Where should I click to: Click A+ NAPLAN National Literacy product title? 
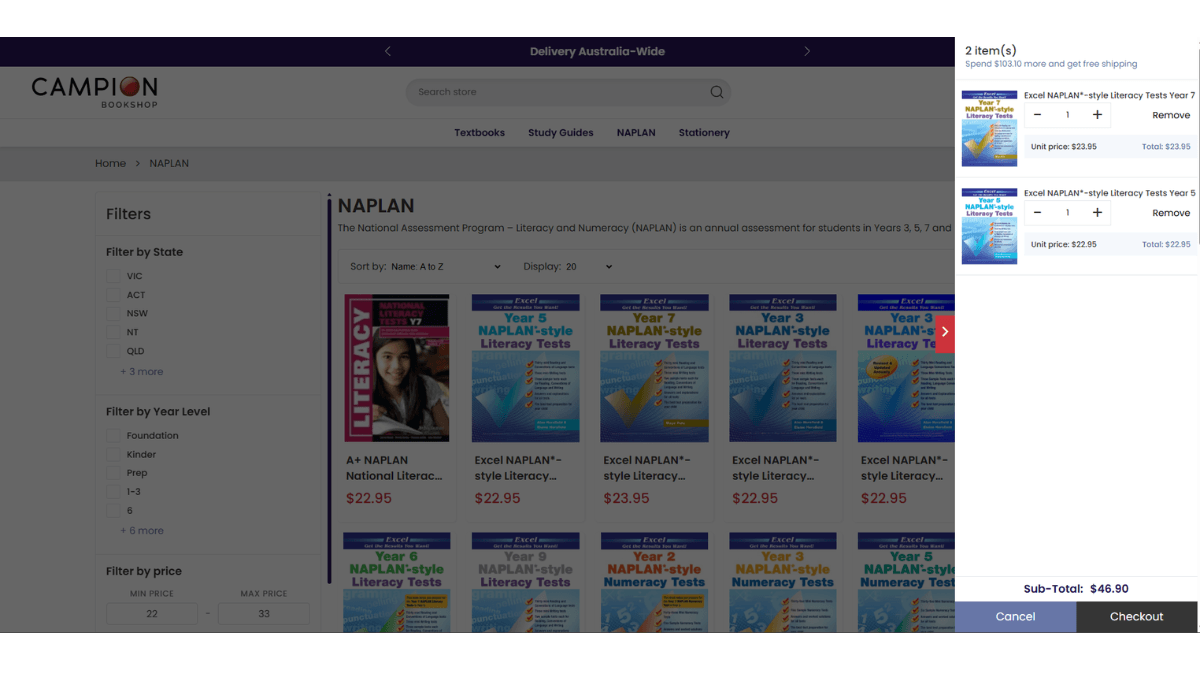point(394,468)
